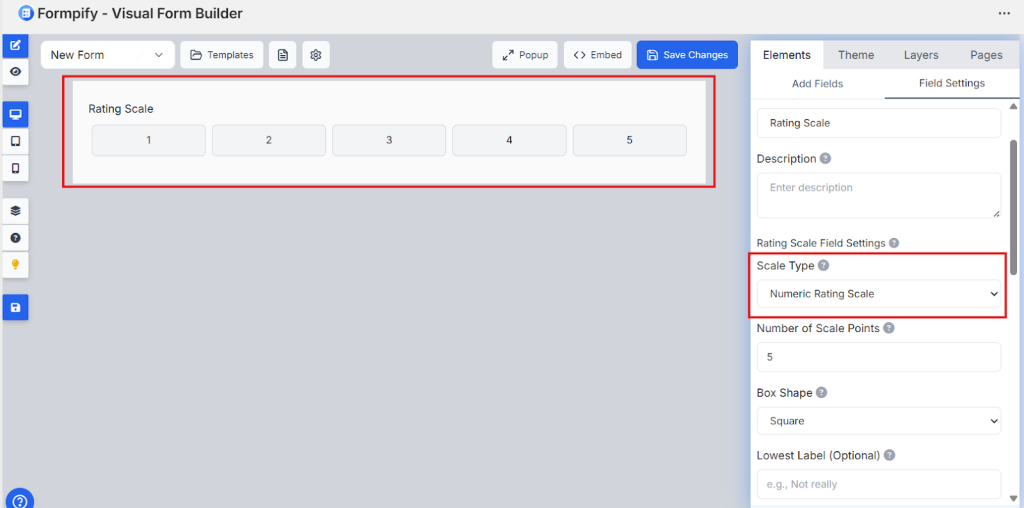Open the Box Shape dropdown
Screen dimensions: 1024x508
pos(878,421)
